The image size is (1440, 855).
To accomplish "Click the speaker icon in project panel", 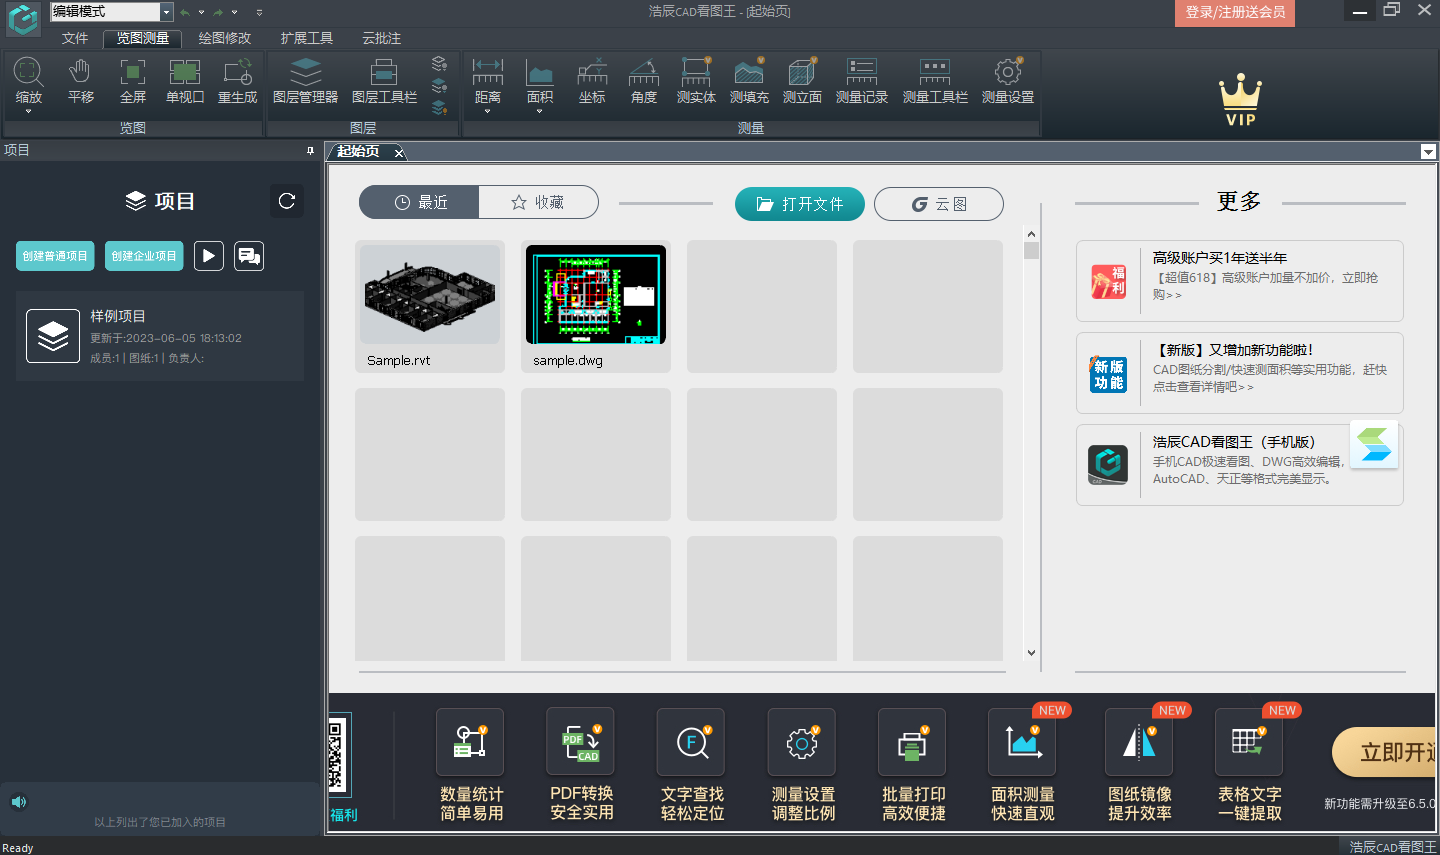I will click(x=19, y=802).
